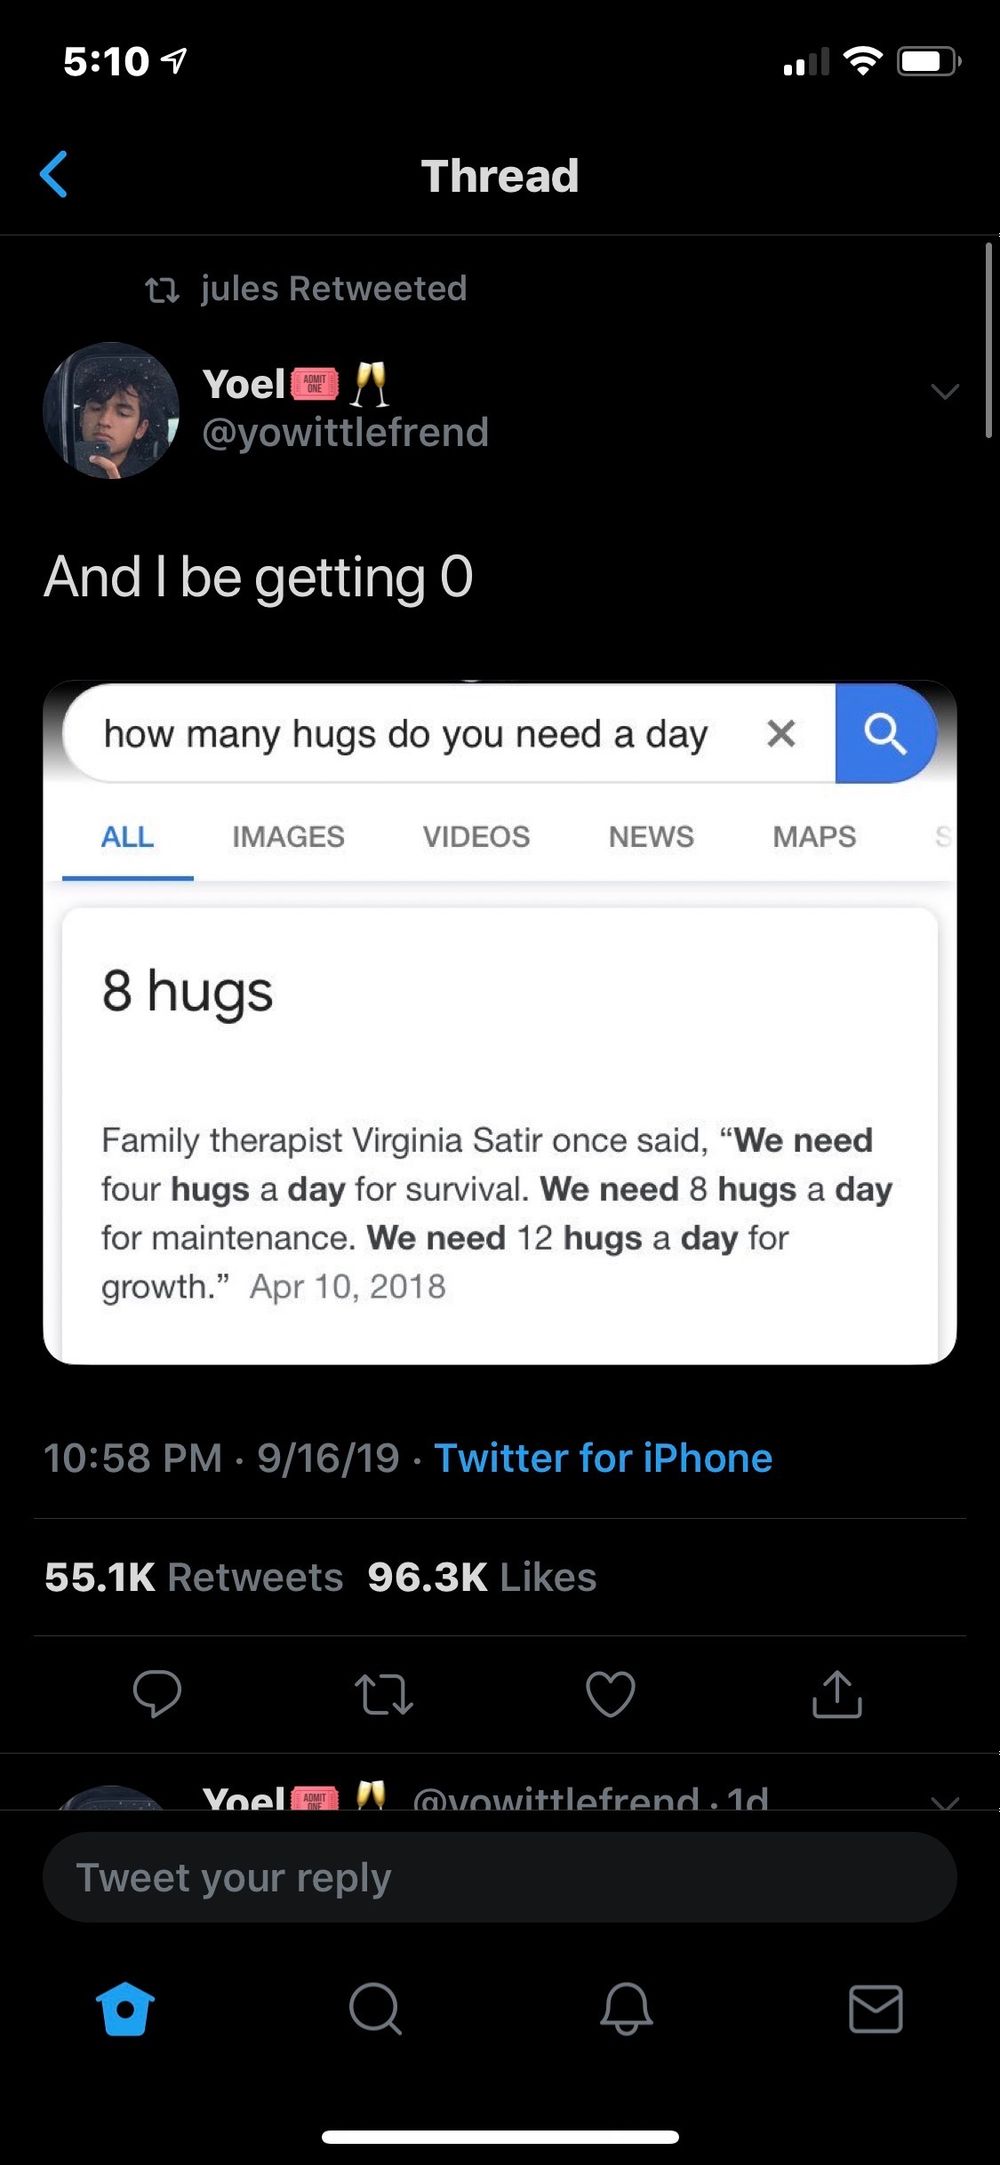The width and height of the screenshot is (1000, 2165).
Task: Like the tweet with the heart icon
Action: (x=610, y=1694)
